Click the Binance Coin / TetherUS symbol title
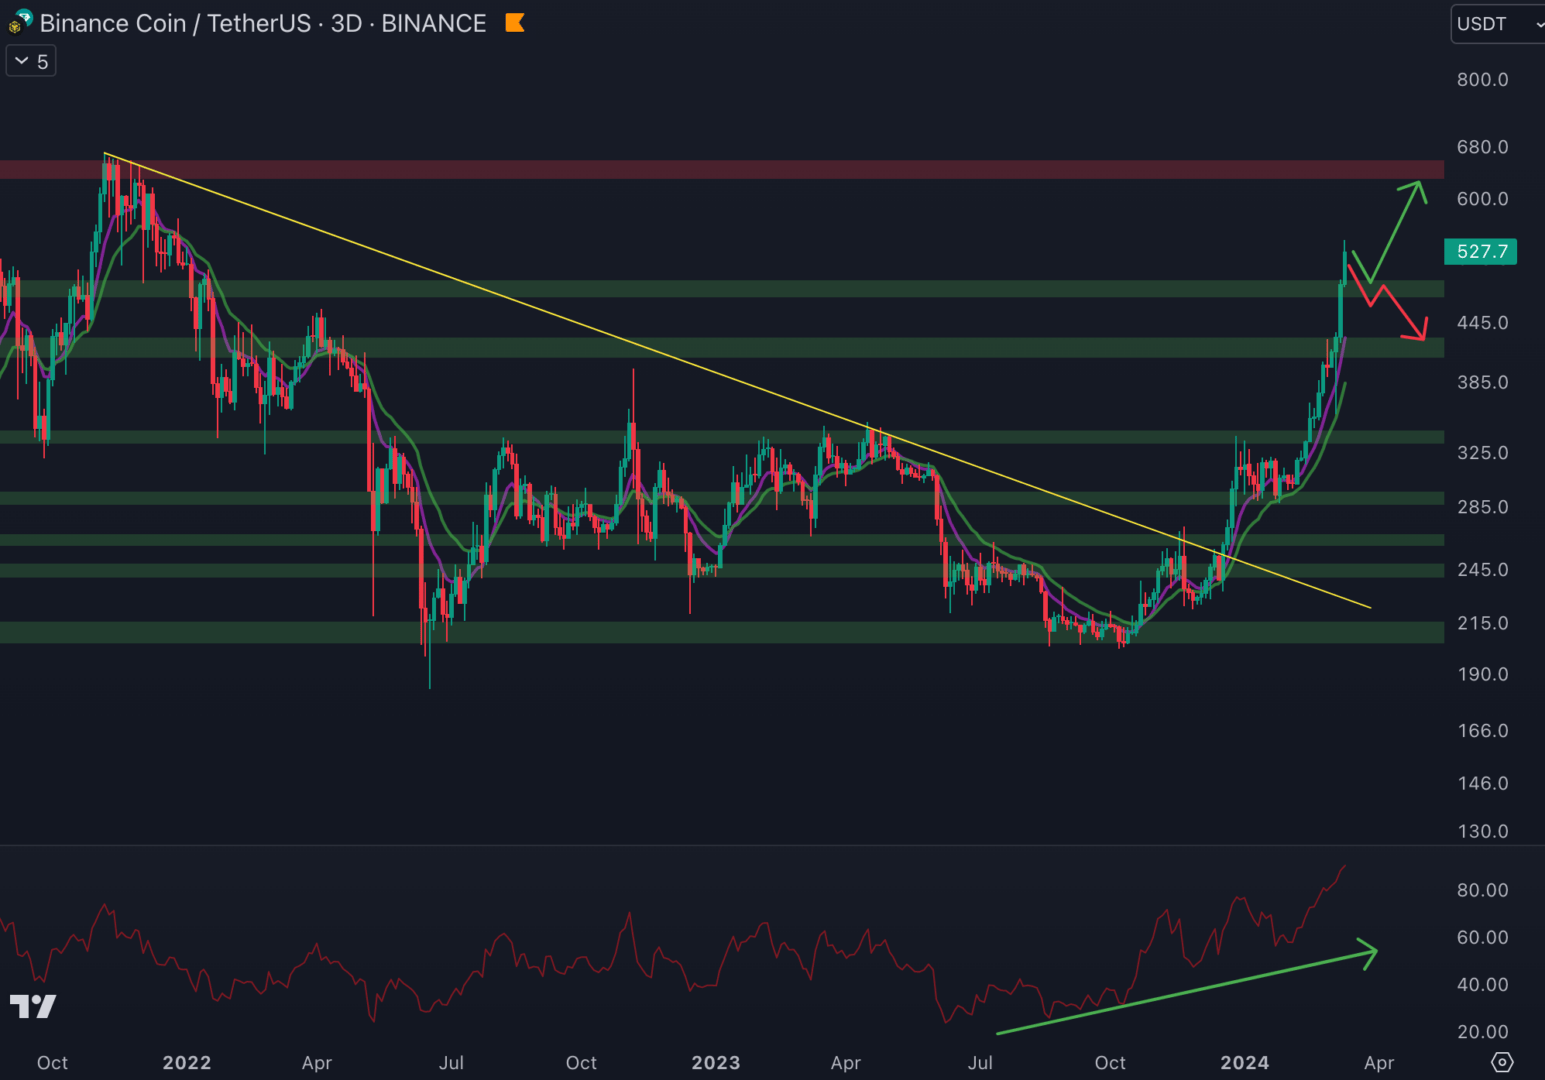 [x=175, y=23]
